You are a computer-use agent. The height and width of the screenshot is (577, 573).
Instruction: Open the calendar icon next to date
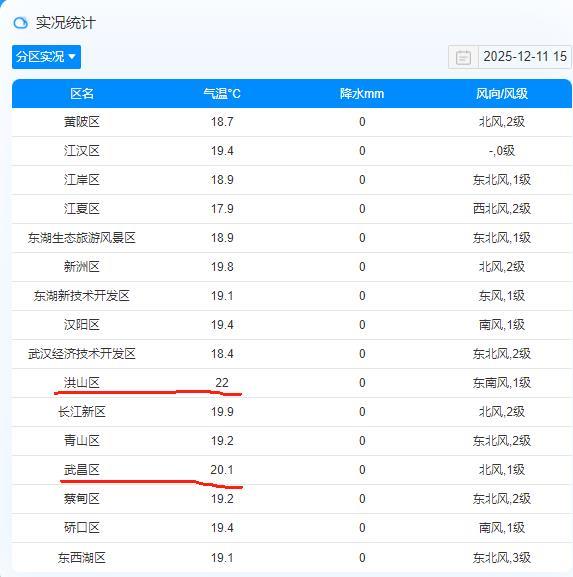(463, 57)
